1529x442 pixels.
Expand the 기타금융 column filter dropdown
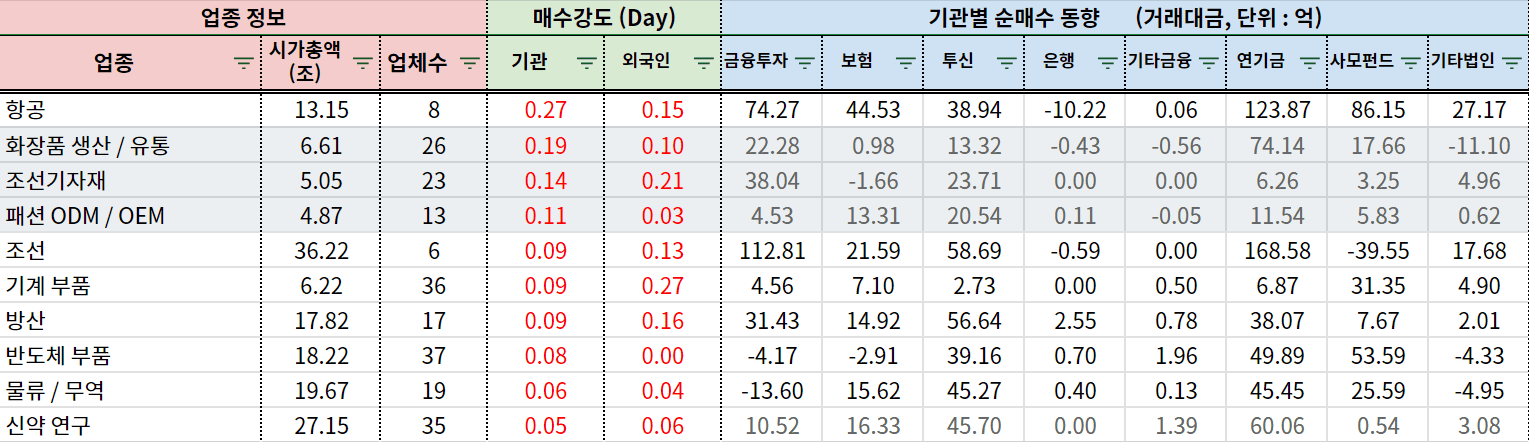click(x=1208, y=62)
